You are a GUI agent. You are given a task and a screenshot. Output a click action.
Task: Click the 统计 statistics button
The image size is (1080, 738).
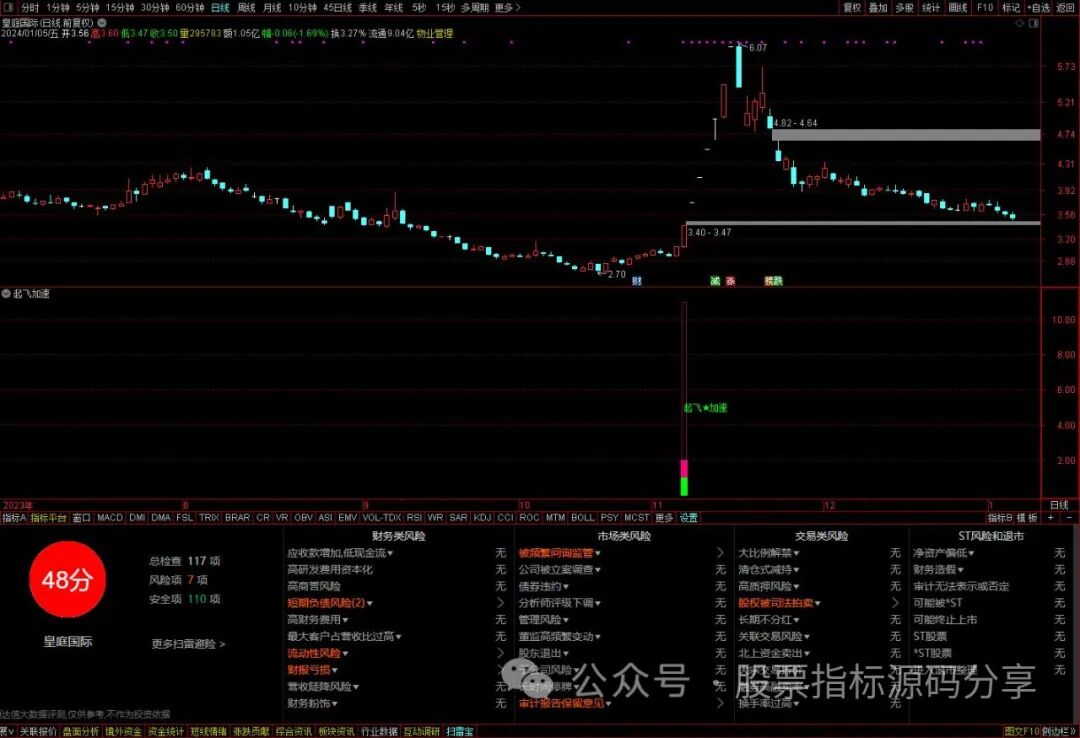pyautogui.click(x=931, y=8)
